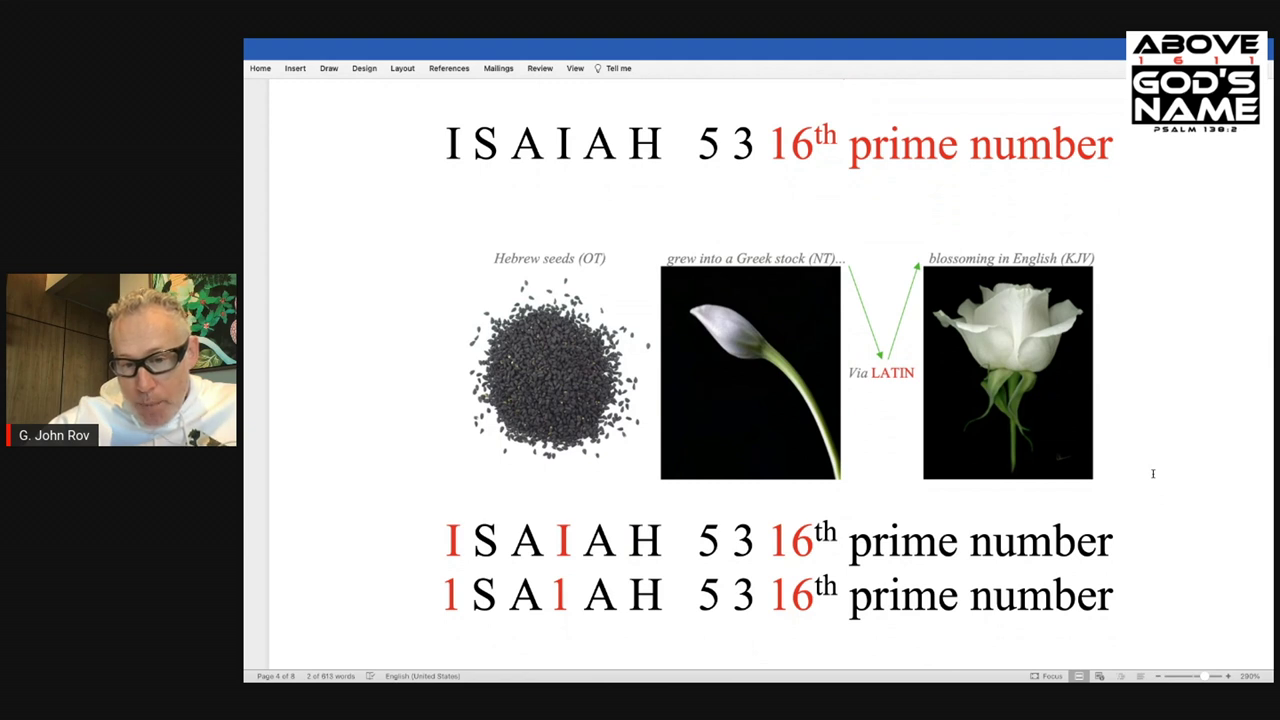
Task: Open Focus mode from status bar
Action: [1046, 676]
